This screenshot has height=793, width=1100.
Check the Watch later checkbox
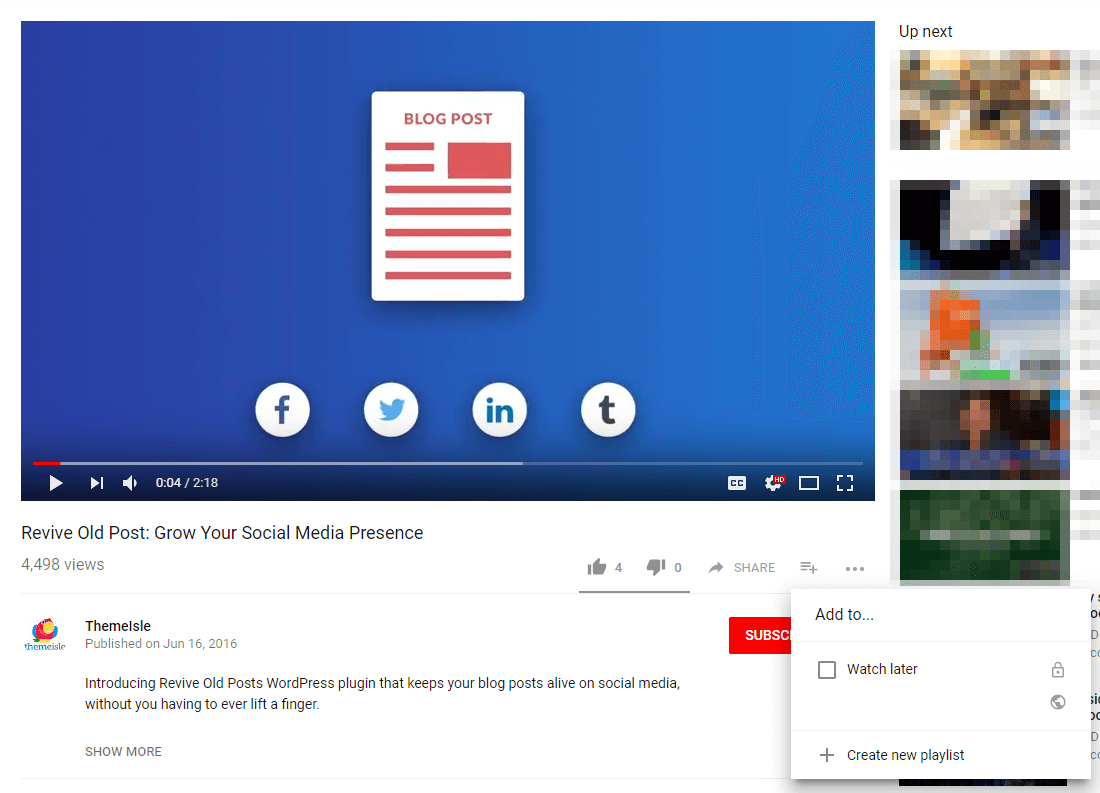827,669
